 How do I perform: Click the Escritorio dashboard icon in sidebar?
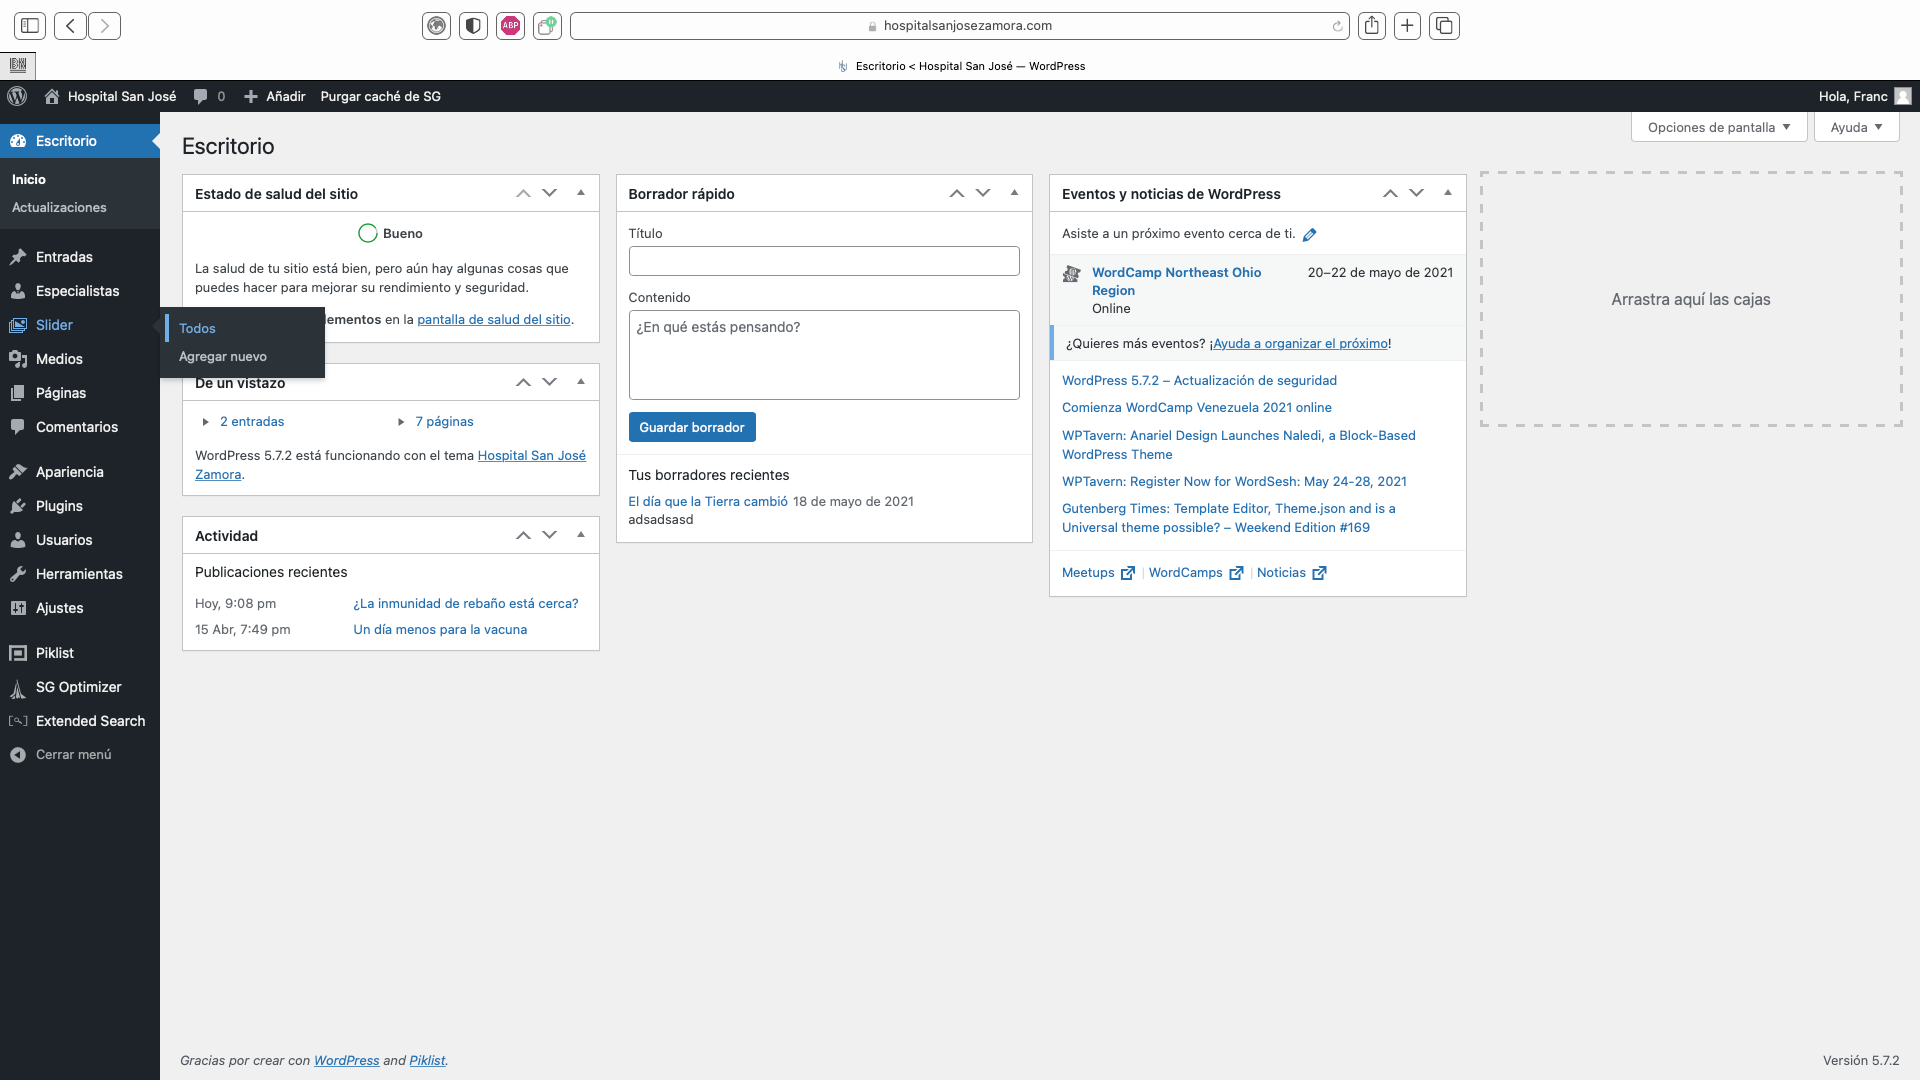pyautogui.click(x=18, y=141)
